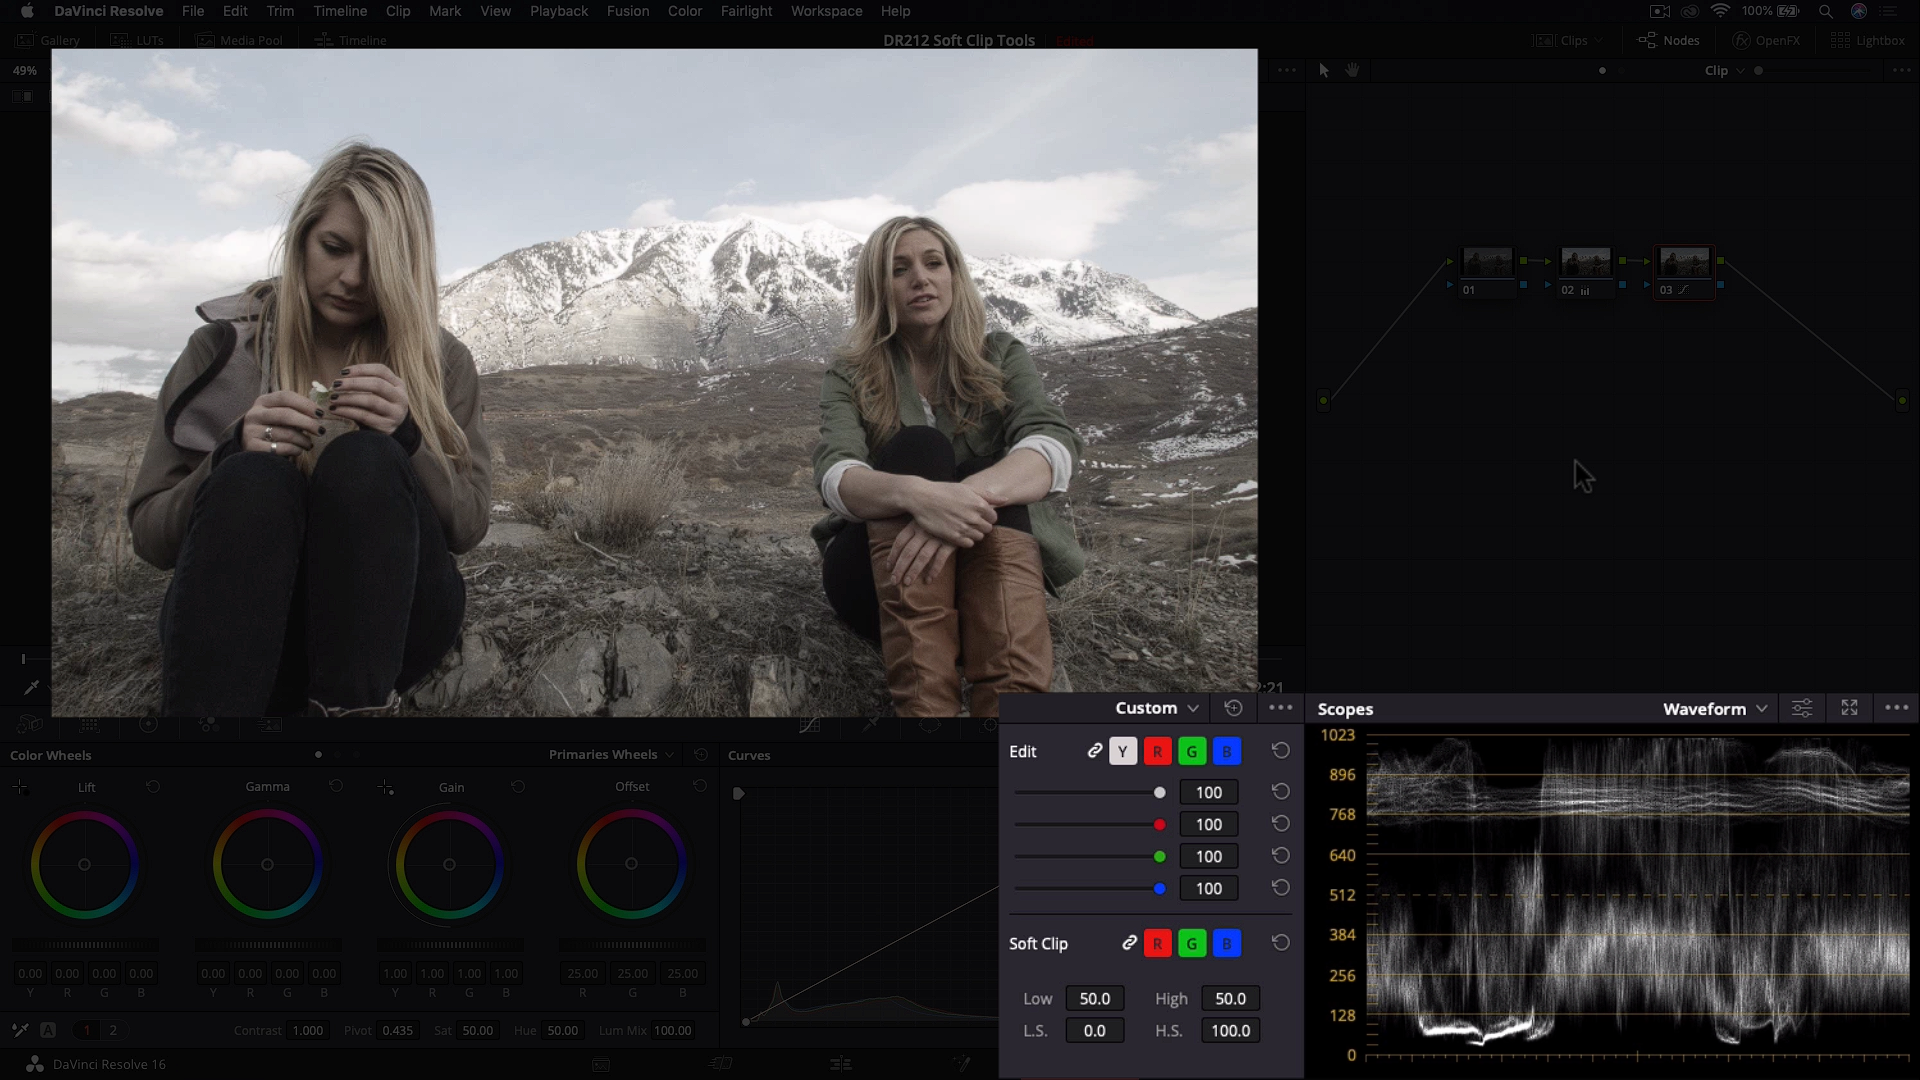Click the Soft Clip Low value field
1920x1080 pixels.
click(x=1095, y=998)
